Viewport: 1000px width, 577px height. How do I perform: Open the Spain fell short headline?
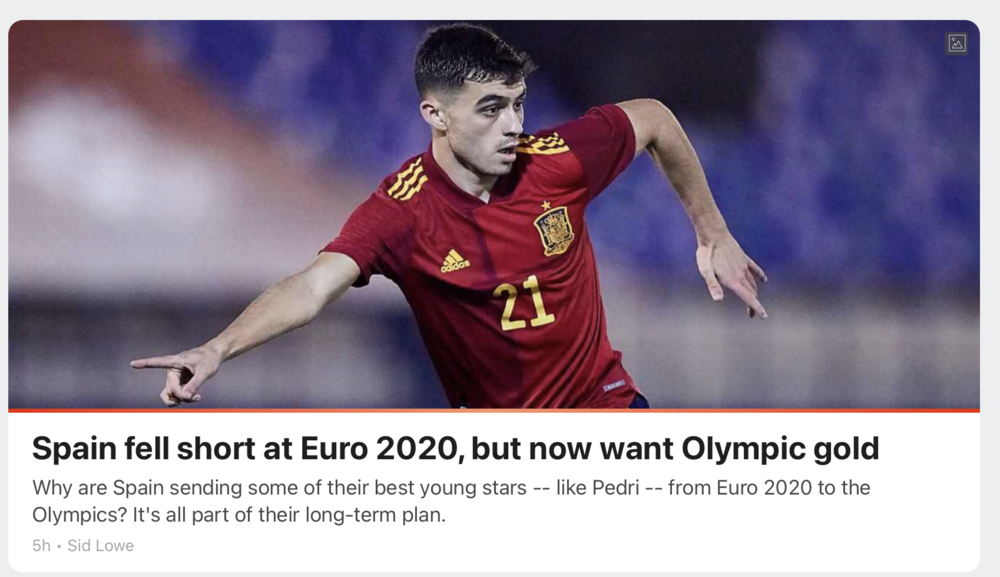[x=455, y=448]
